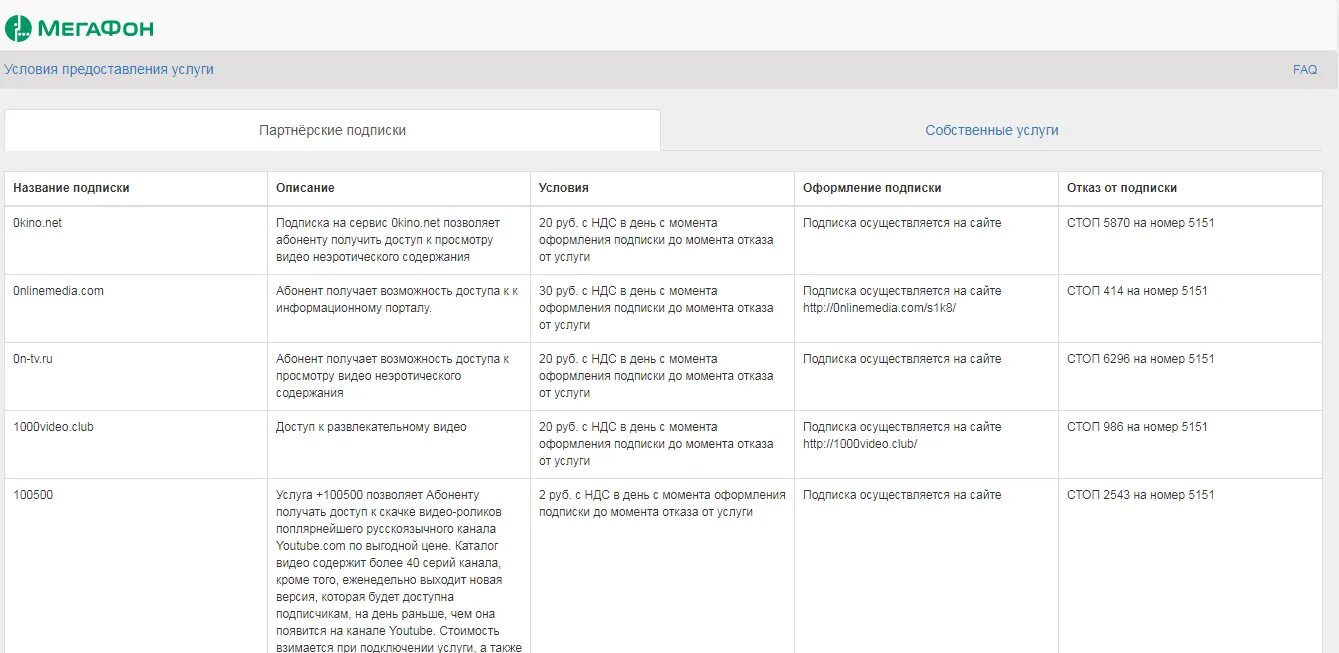Click the Название подписки column header
The height and width of the screenshot is (653, 1339).
pyautogui.click(x=71, y=188)
